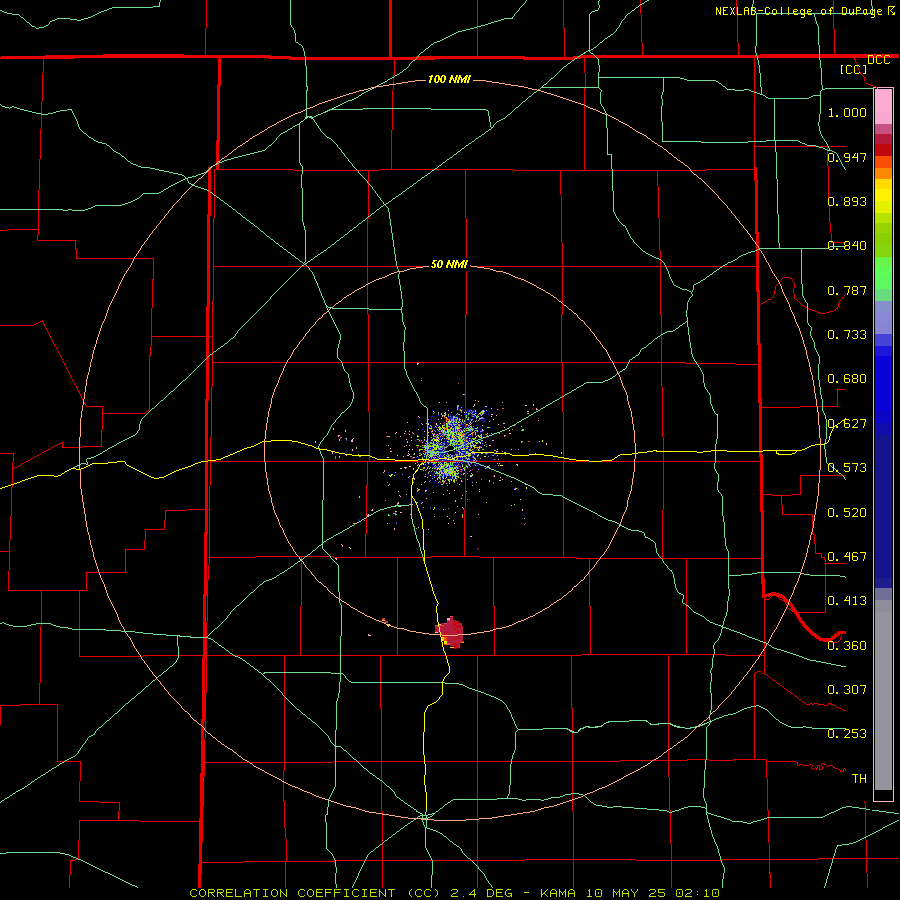This screenshot has height=900, width=900.
Task: Select the 0.253 scale value
Action: [847, 734]
